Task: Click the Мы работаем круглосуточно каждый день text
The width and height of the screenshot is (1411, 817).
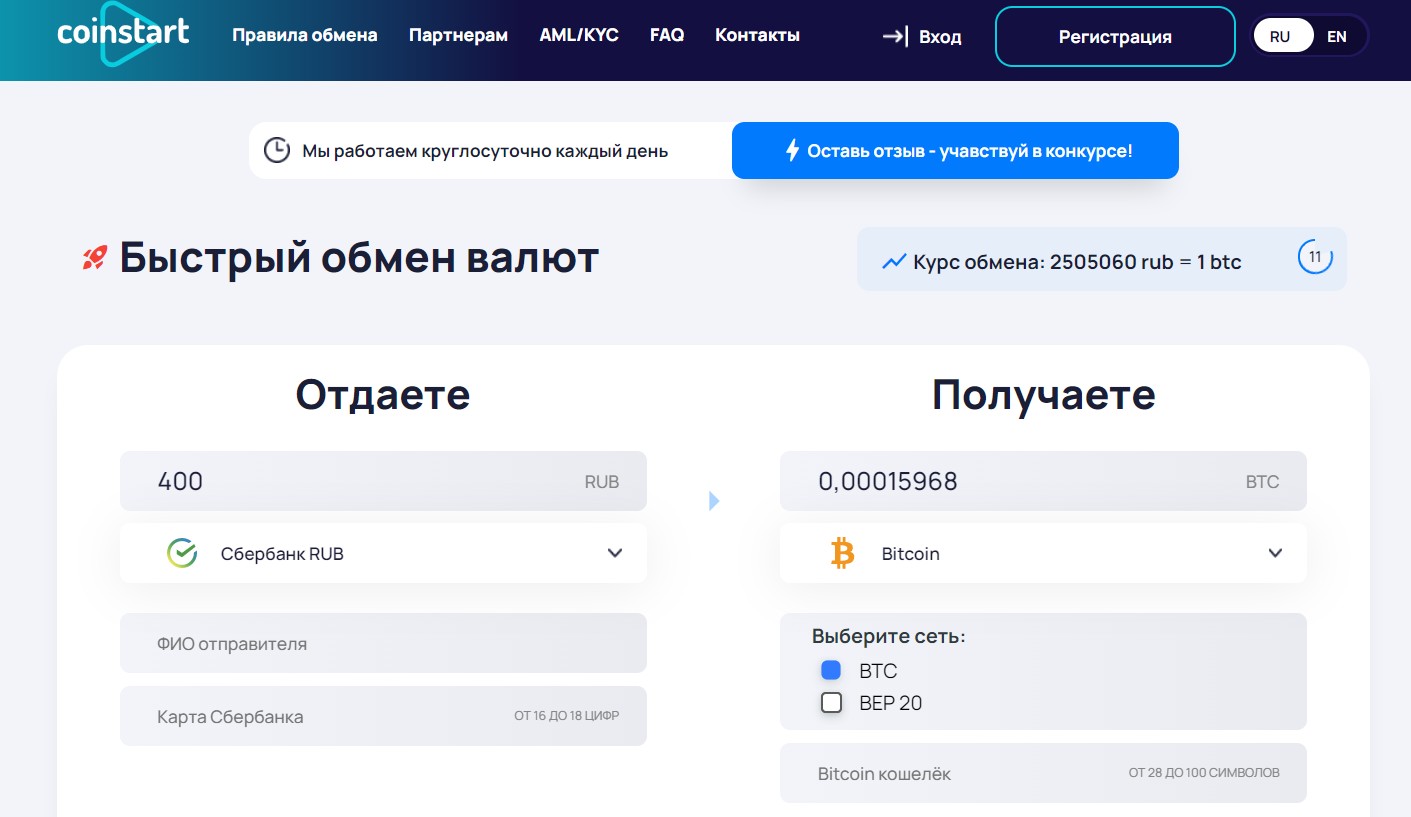Action: click(485, 151)
